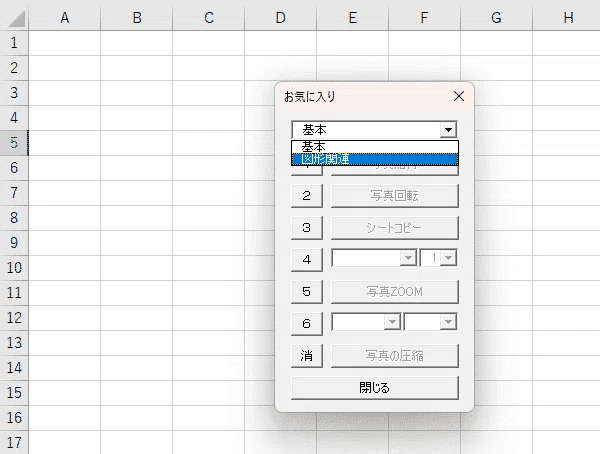Run the 写真回転 button
This screenshot has height=454, width=600.
(395, 196)
